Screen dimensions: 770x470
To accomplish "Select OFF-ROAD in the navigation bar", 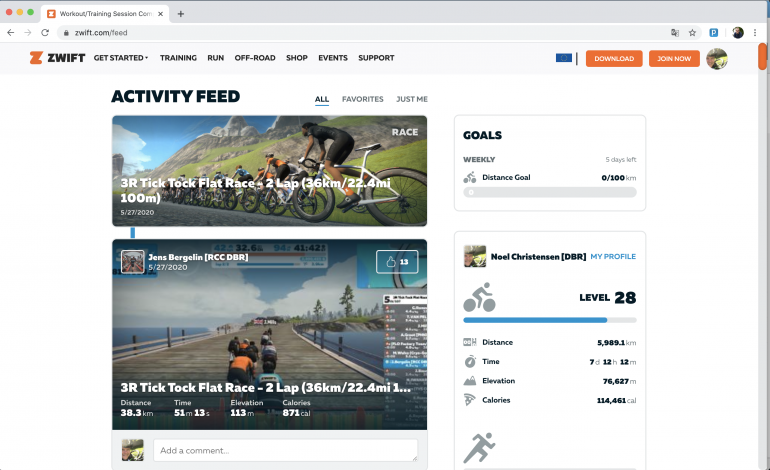I will point(255,58).
